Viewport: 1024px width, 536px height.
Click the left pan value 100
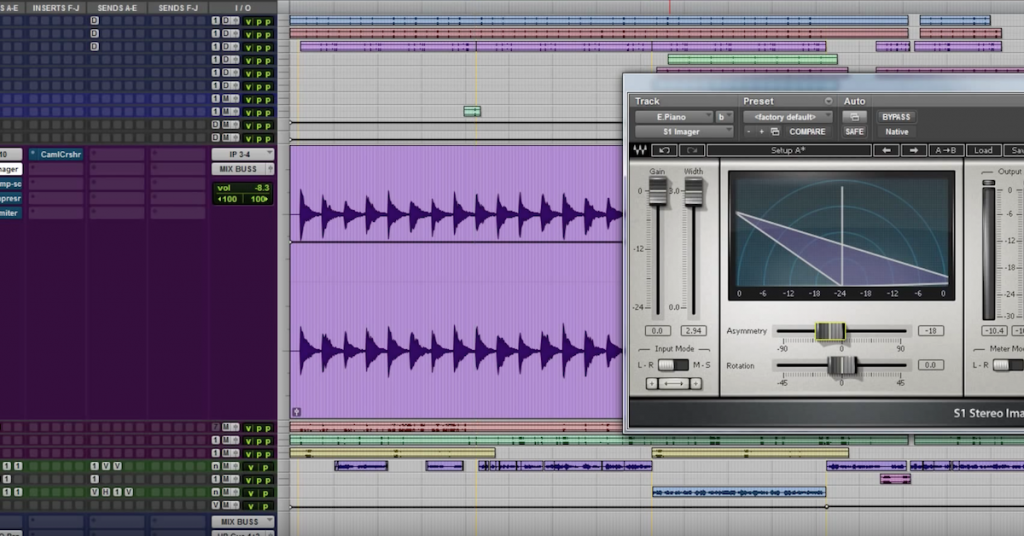click(x=227, y=199)
